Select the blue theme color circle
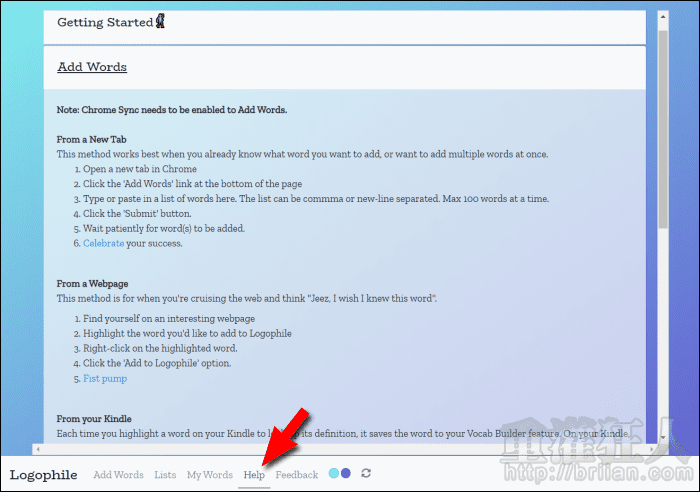This screenshot has width=700, height=492. point(345,474)
